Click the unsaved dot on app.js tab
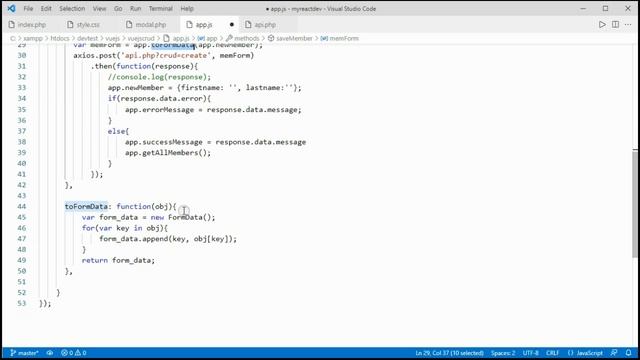This screenshot has height=360, width=640. (231, 24)
